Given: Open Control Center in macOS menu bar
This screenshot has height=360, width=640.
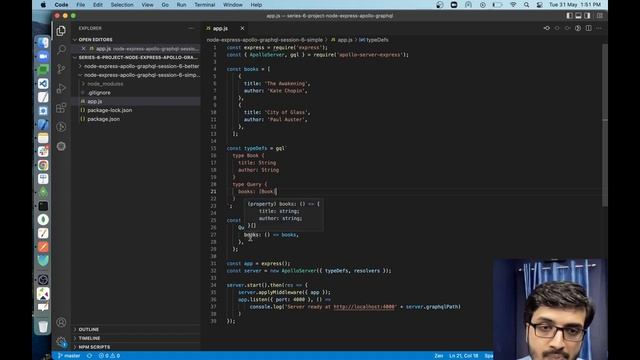Looking at the screenshot, I should coord(540,5).
